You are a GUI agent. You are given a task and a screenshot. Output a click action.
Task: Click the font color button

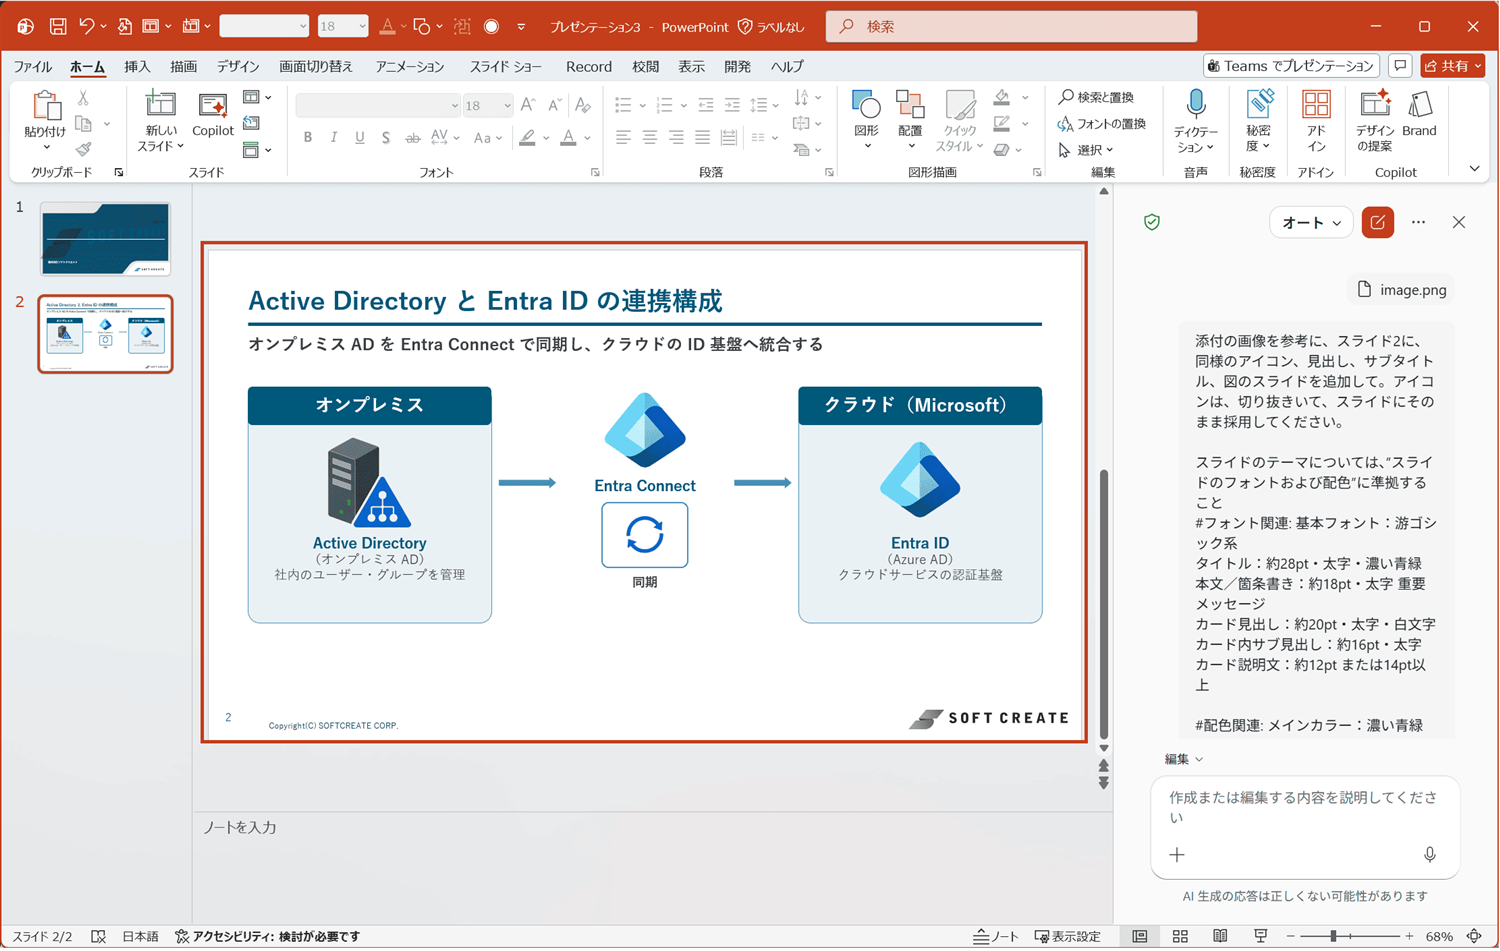[568, 138]
